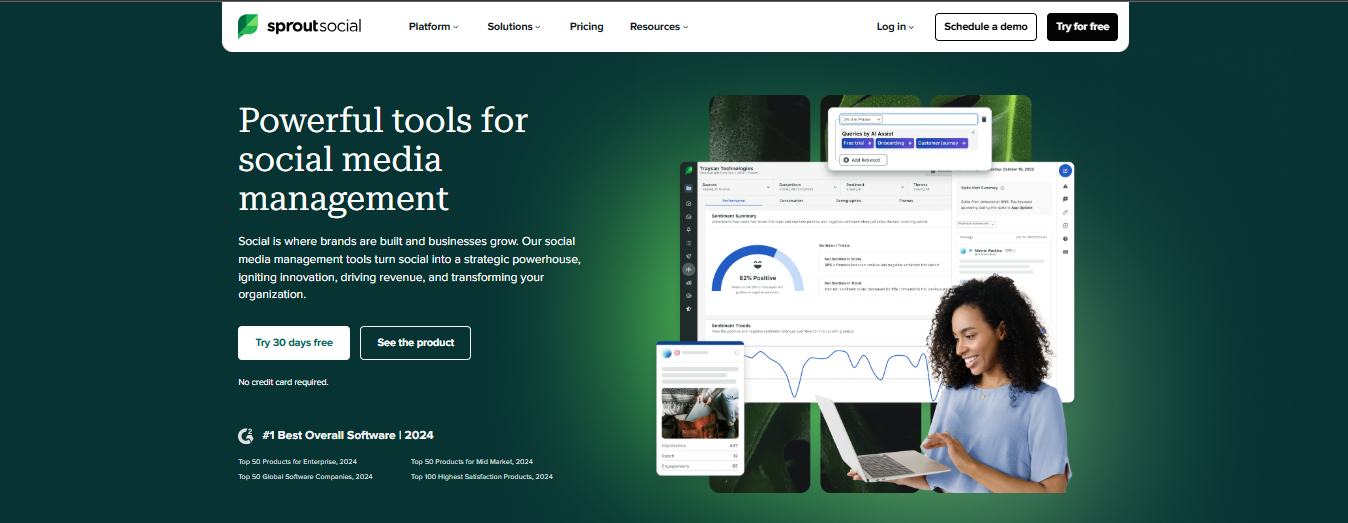Click the black Try for free button
This screenshot has height=523, width=1348.
1082,27
